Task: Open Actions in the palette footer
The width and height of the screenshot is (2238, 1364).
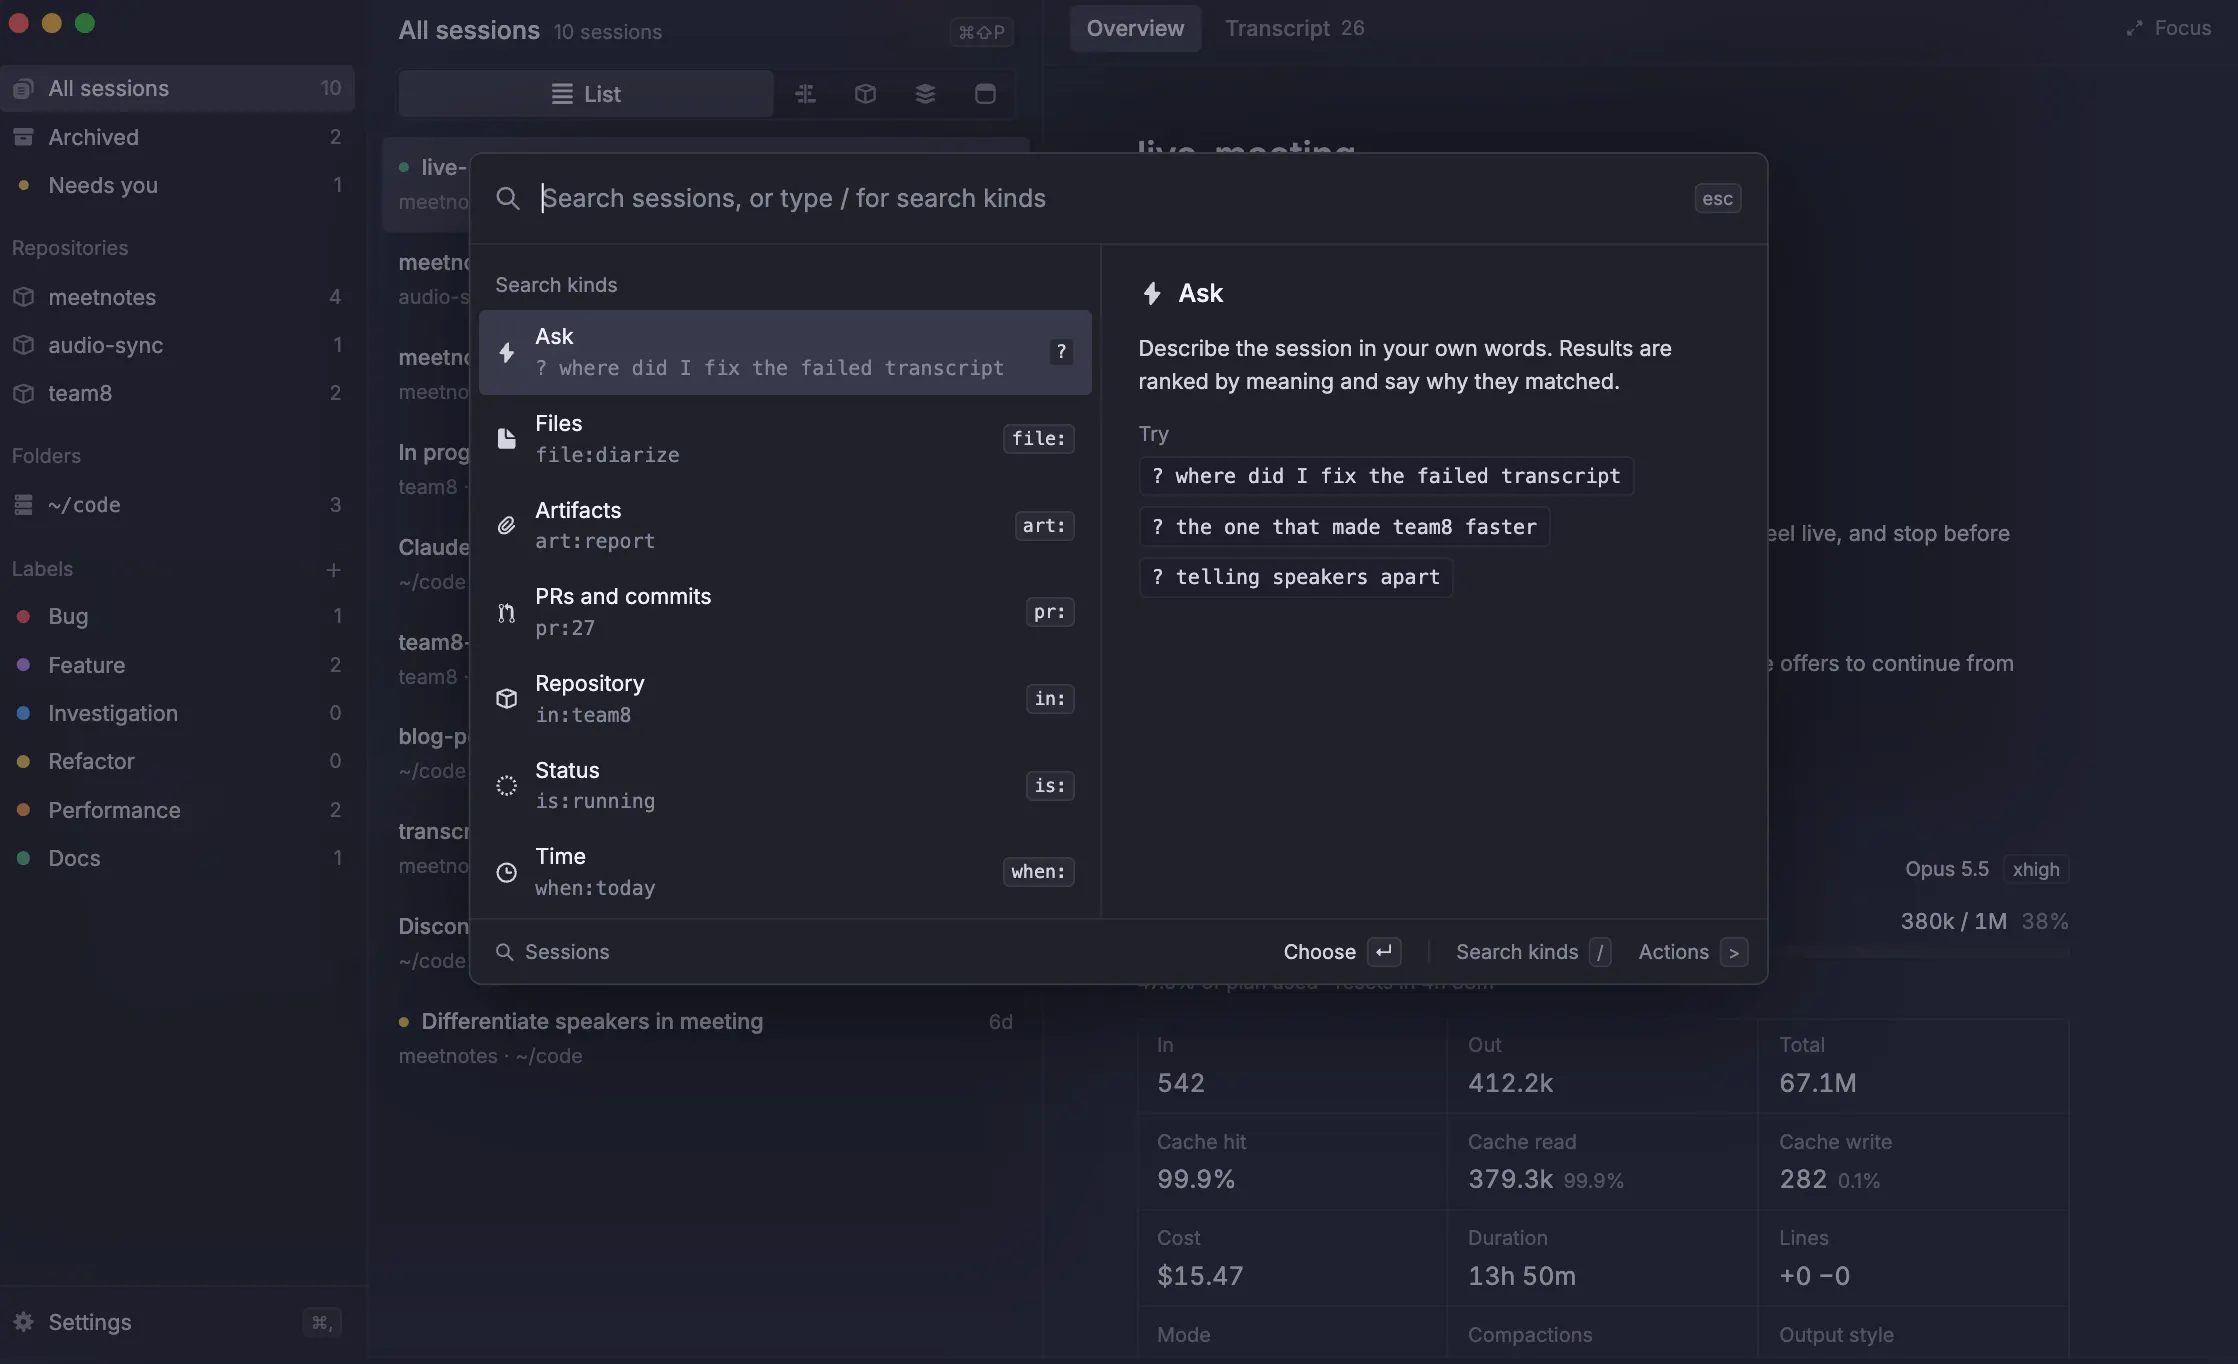Action: tap(1692, 952)
